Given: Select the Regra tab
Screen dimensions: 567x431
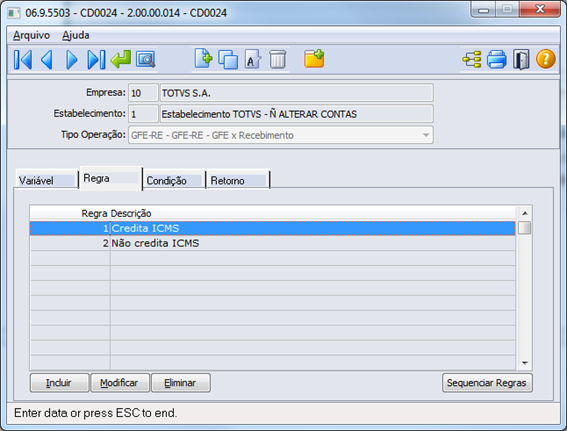Looking at the screenshot, I should (111, 178).
